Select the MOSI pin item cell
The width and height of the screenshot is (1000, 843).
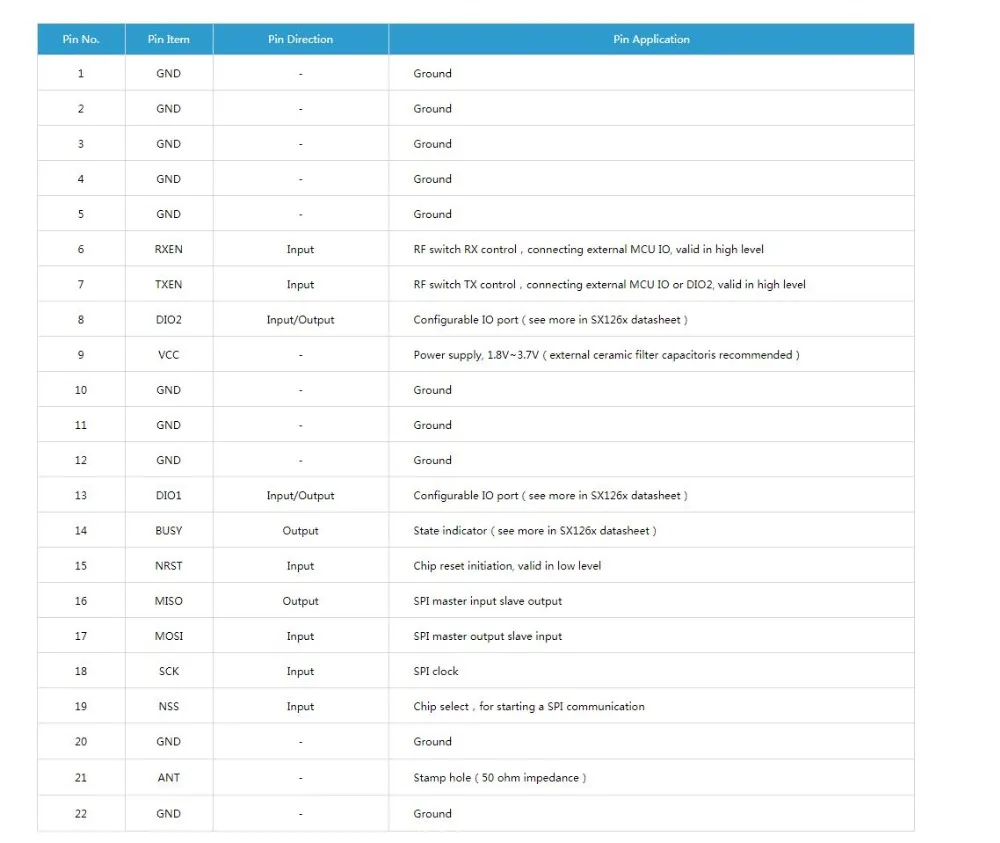pos(169,636)
